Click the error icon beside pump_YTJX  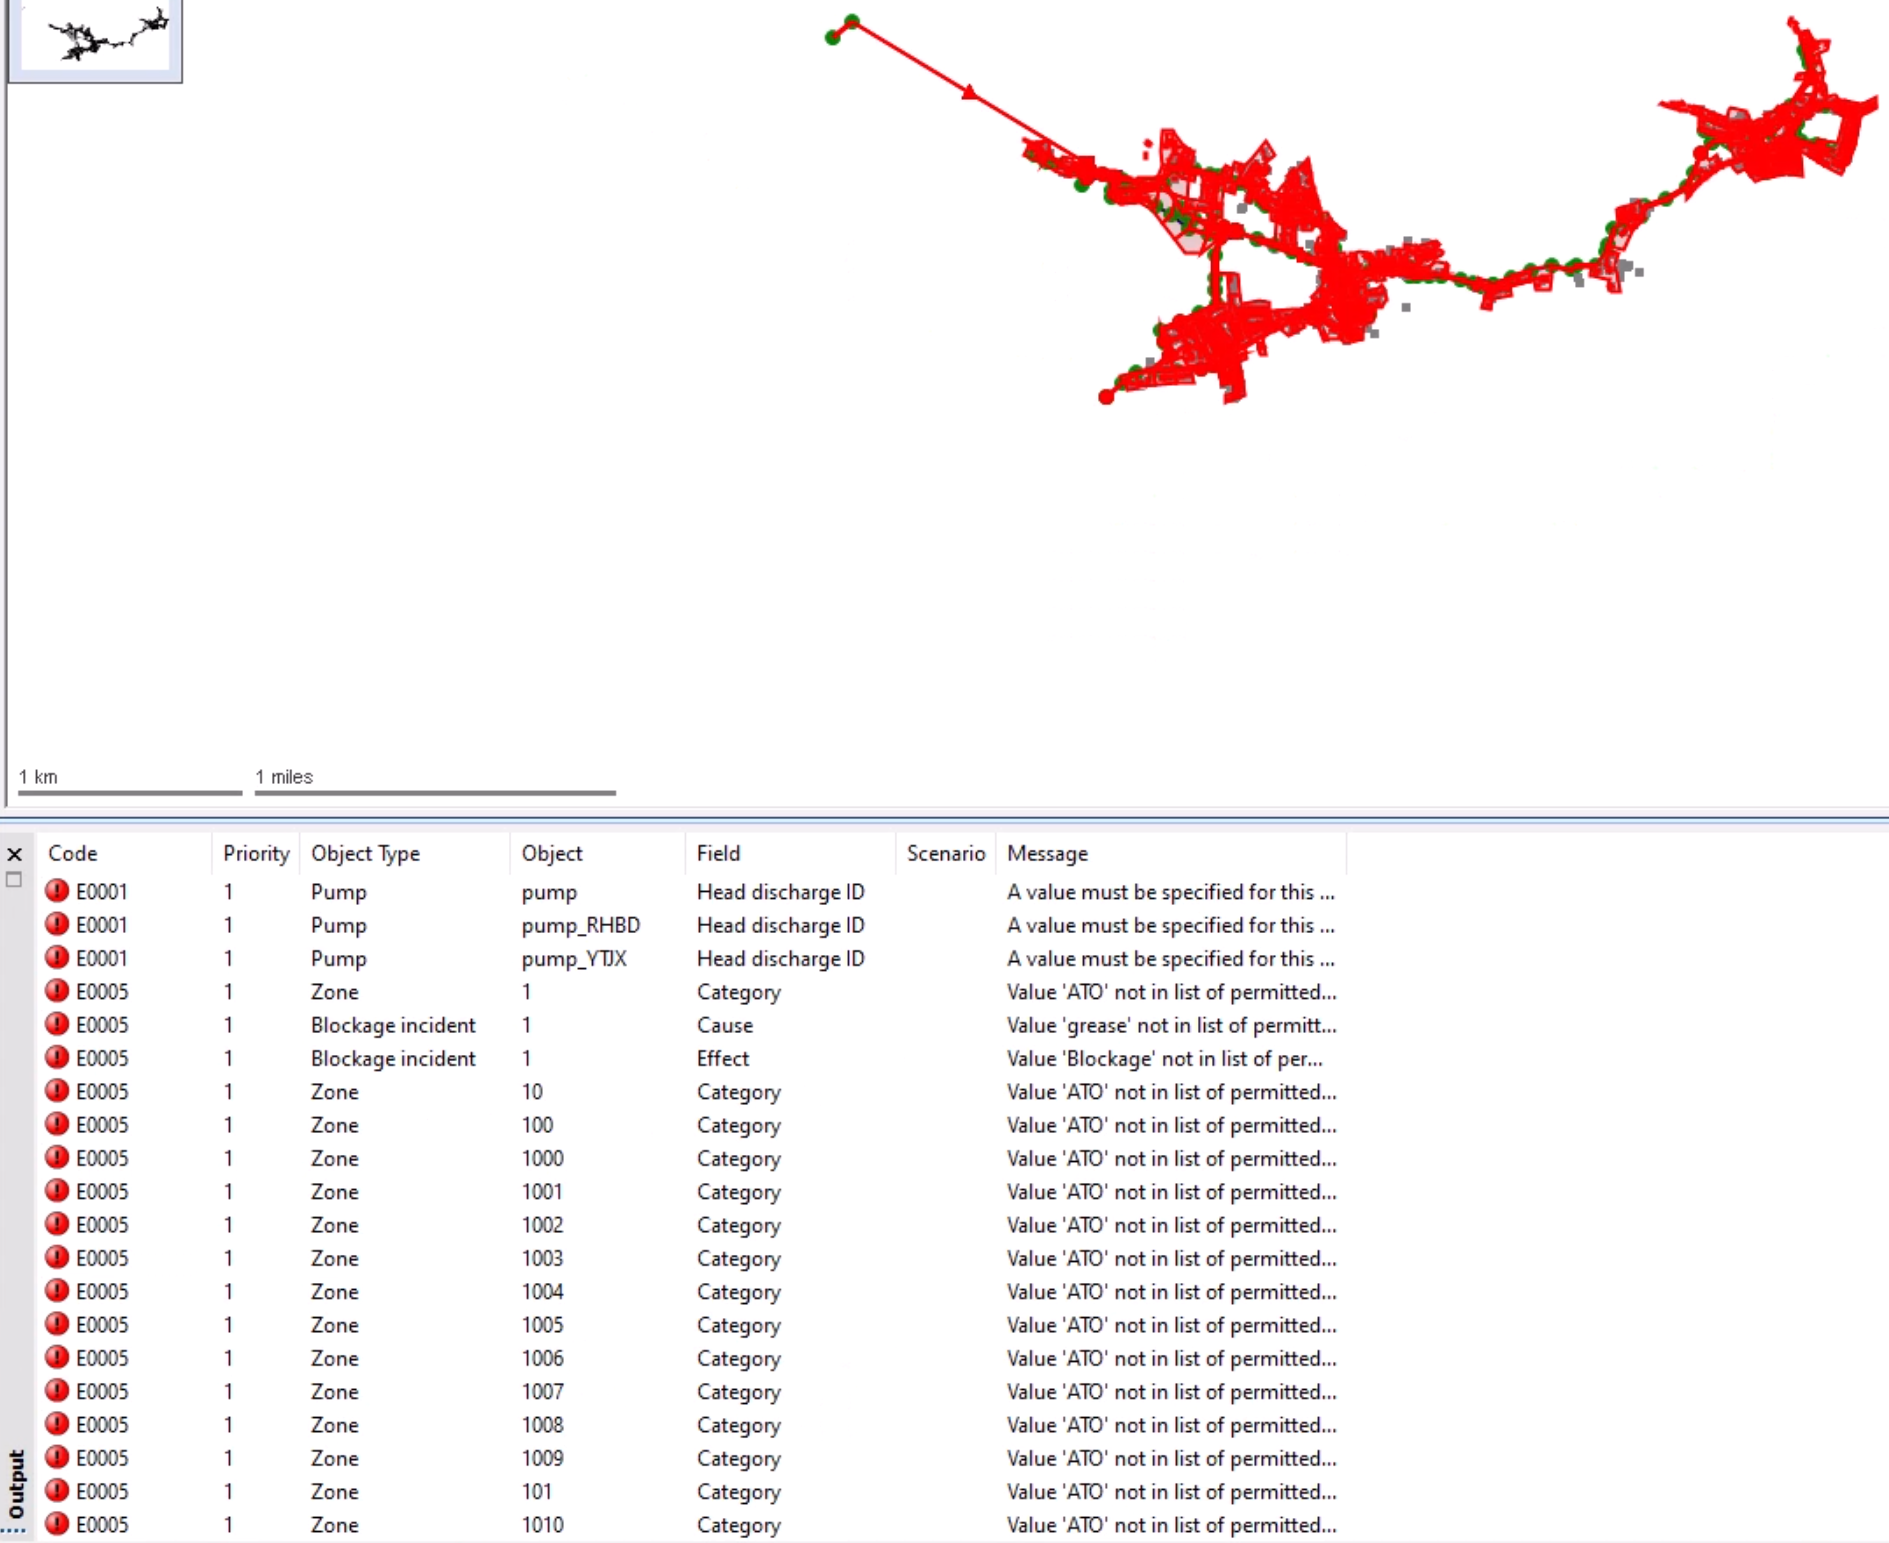point(57,958)
